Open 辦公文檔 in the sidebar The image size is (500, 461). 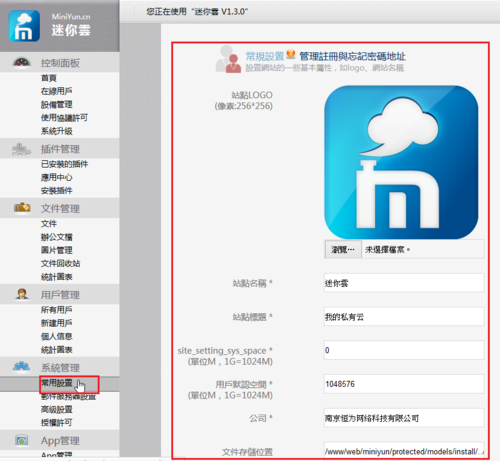tap(56, 237)
